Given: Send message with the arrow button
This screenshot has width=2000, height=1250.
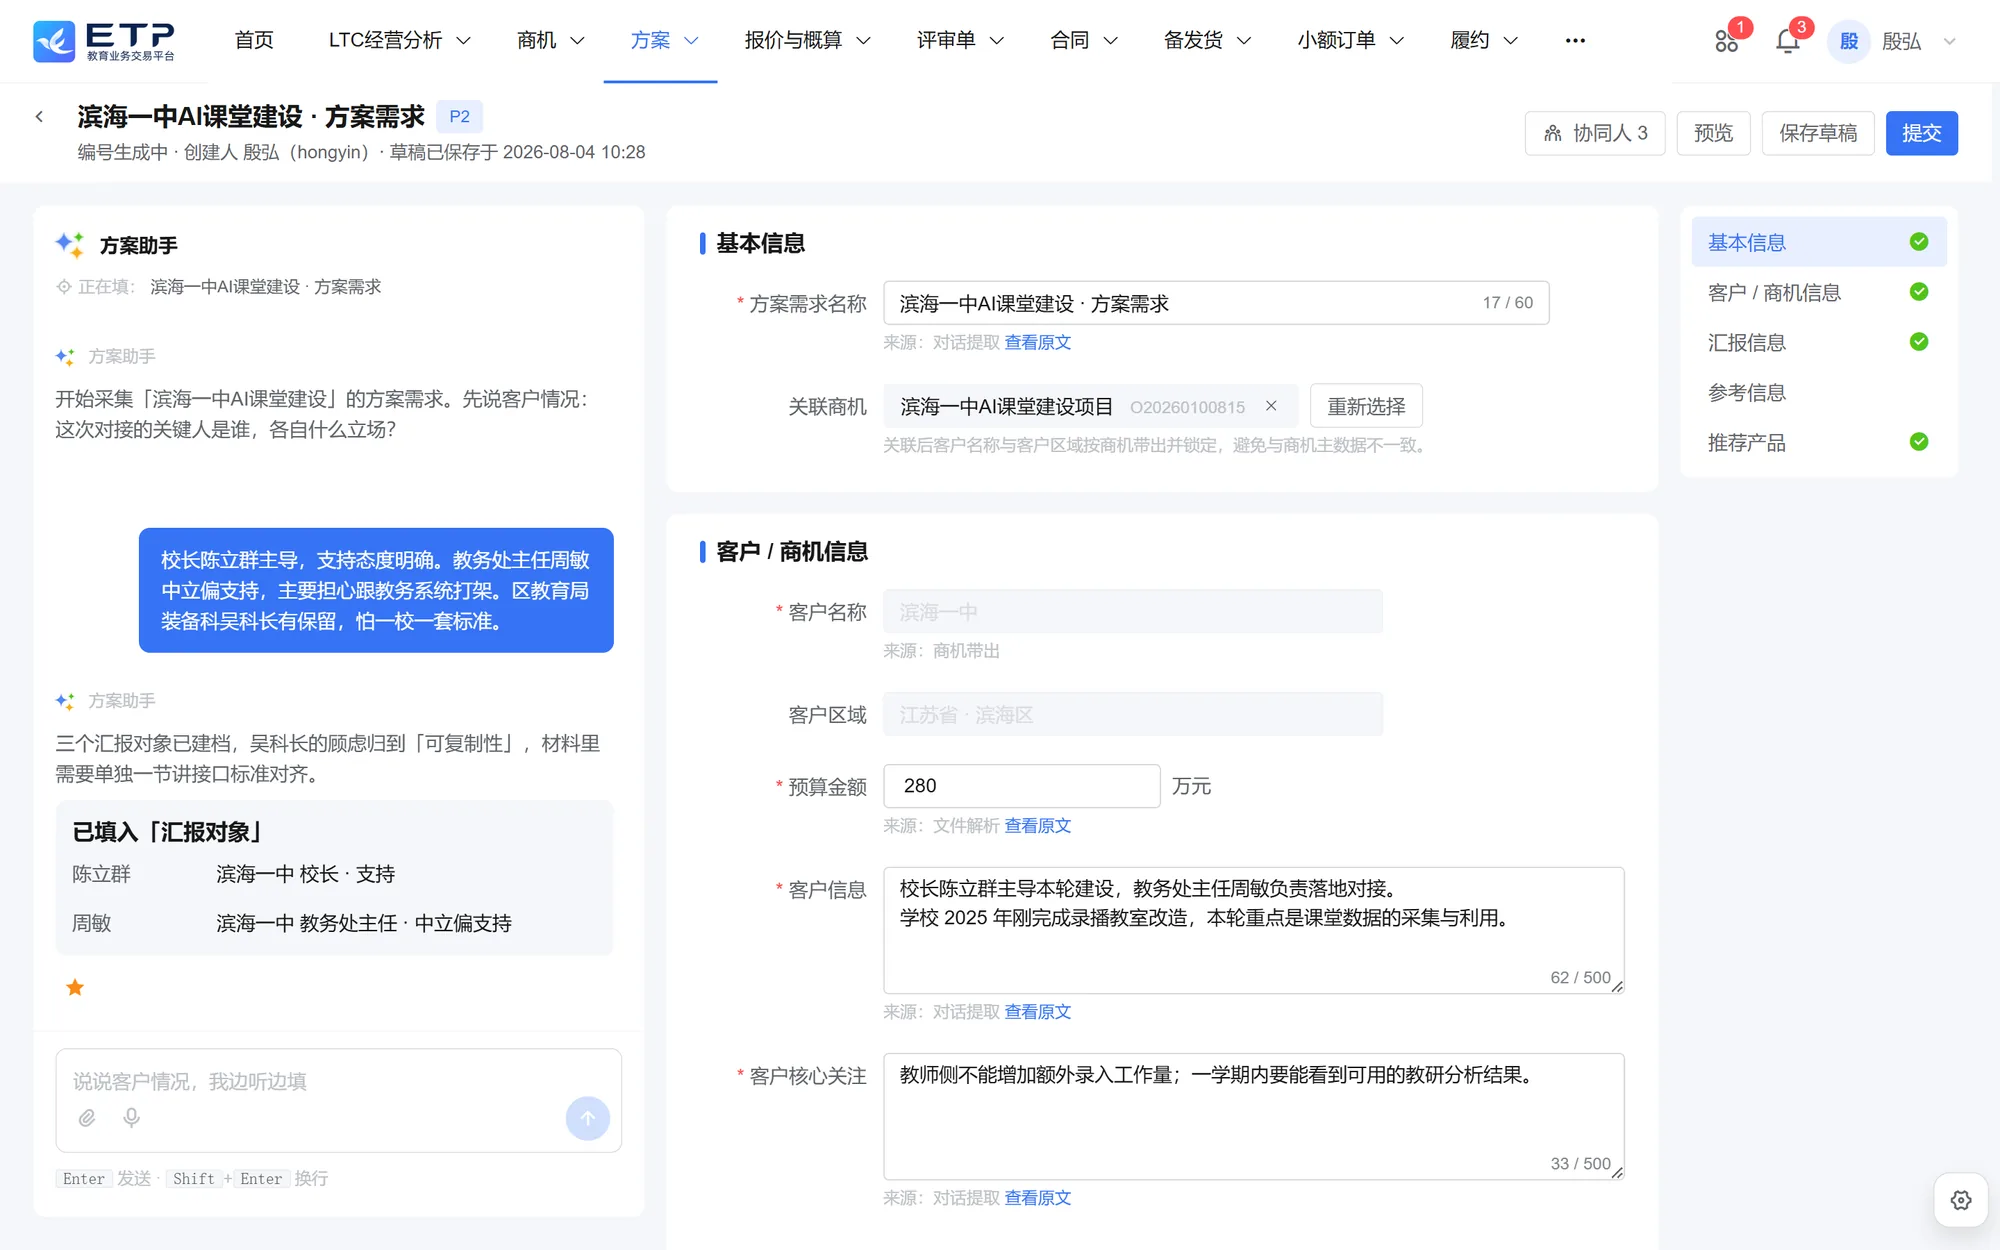Looking at the screenshot, I should [x=588, y=1118].
